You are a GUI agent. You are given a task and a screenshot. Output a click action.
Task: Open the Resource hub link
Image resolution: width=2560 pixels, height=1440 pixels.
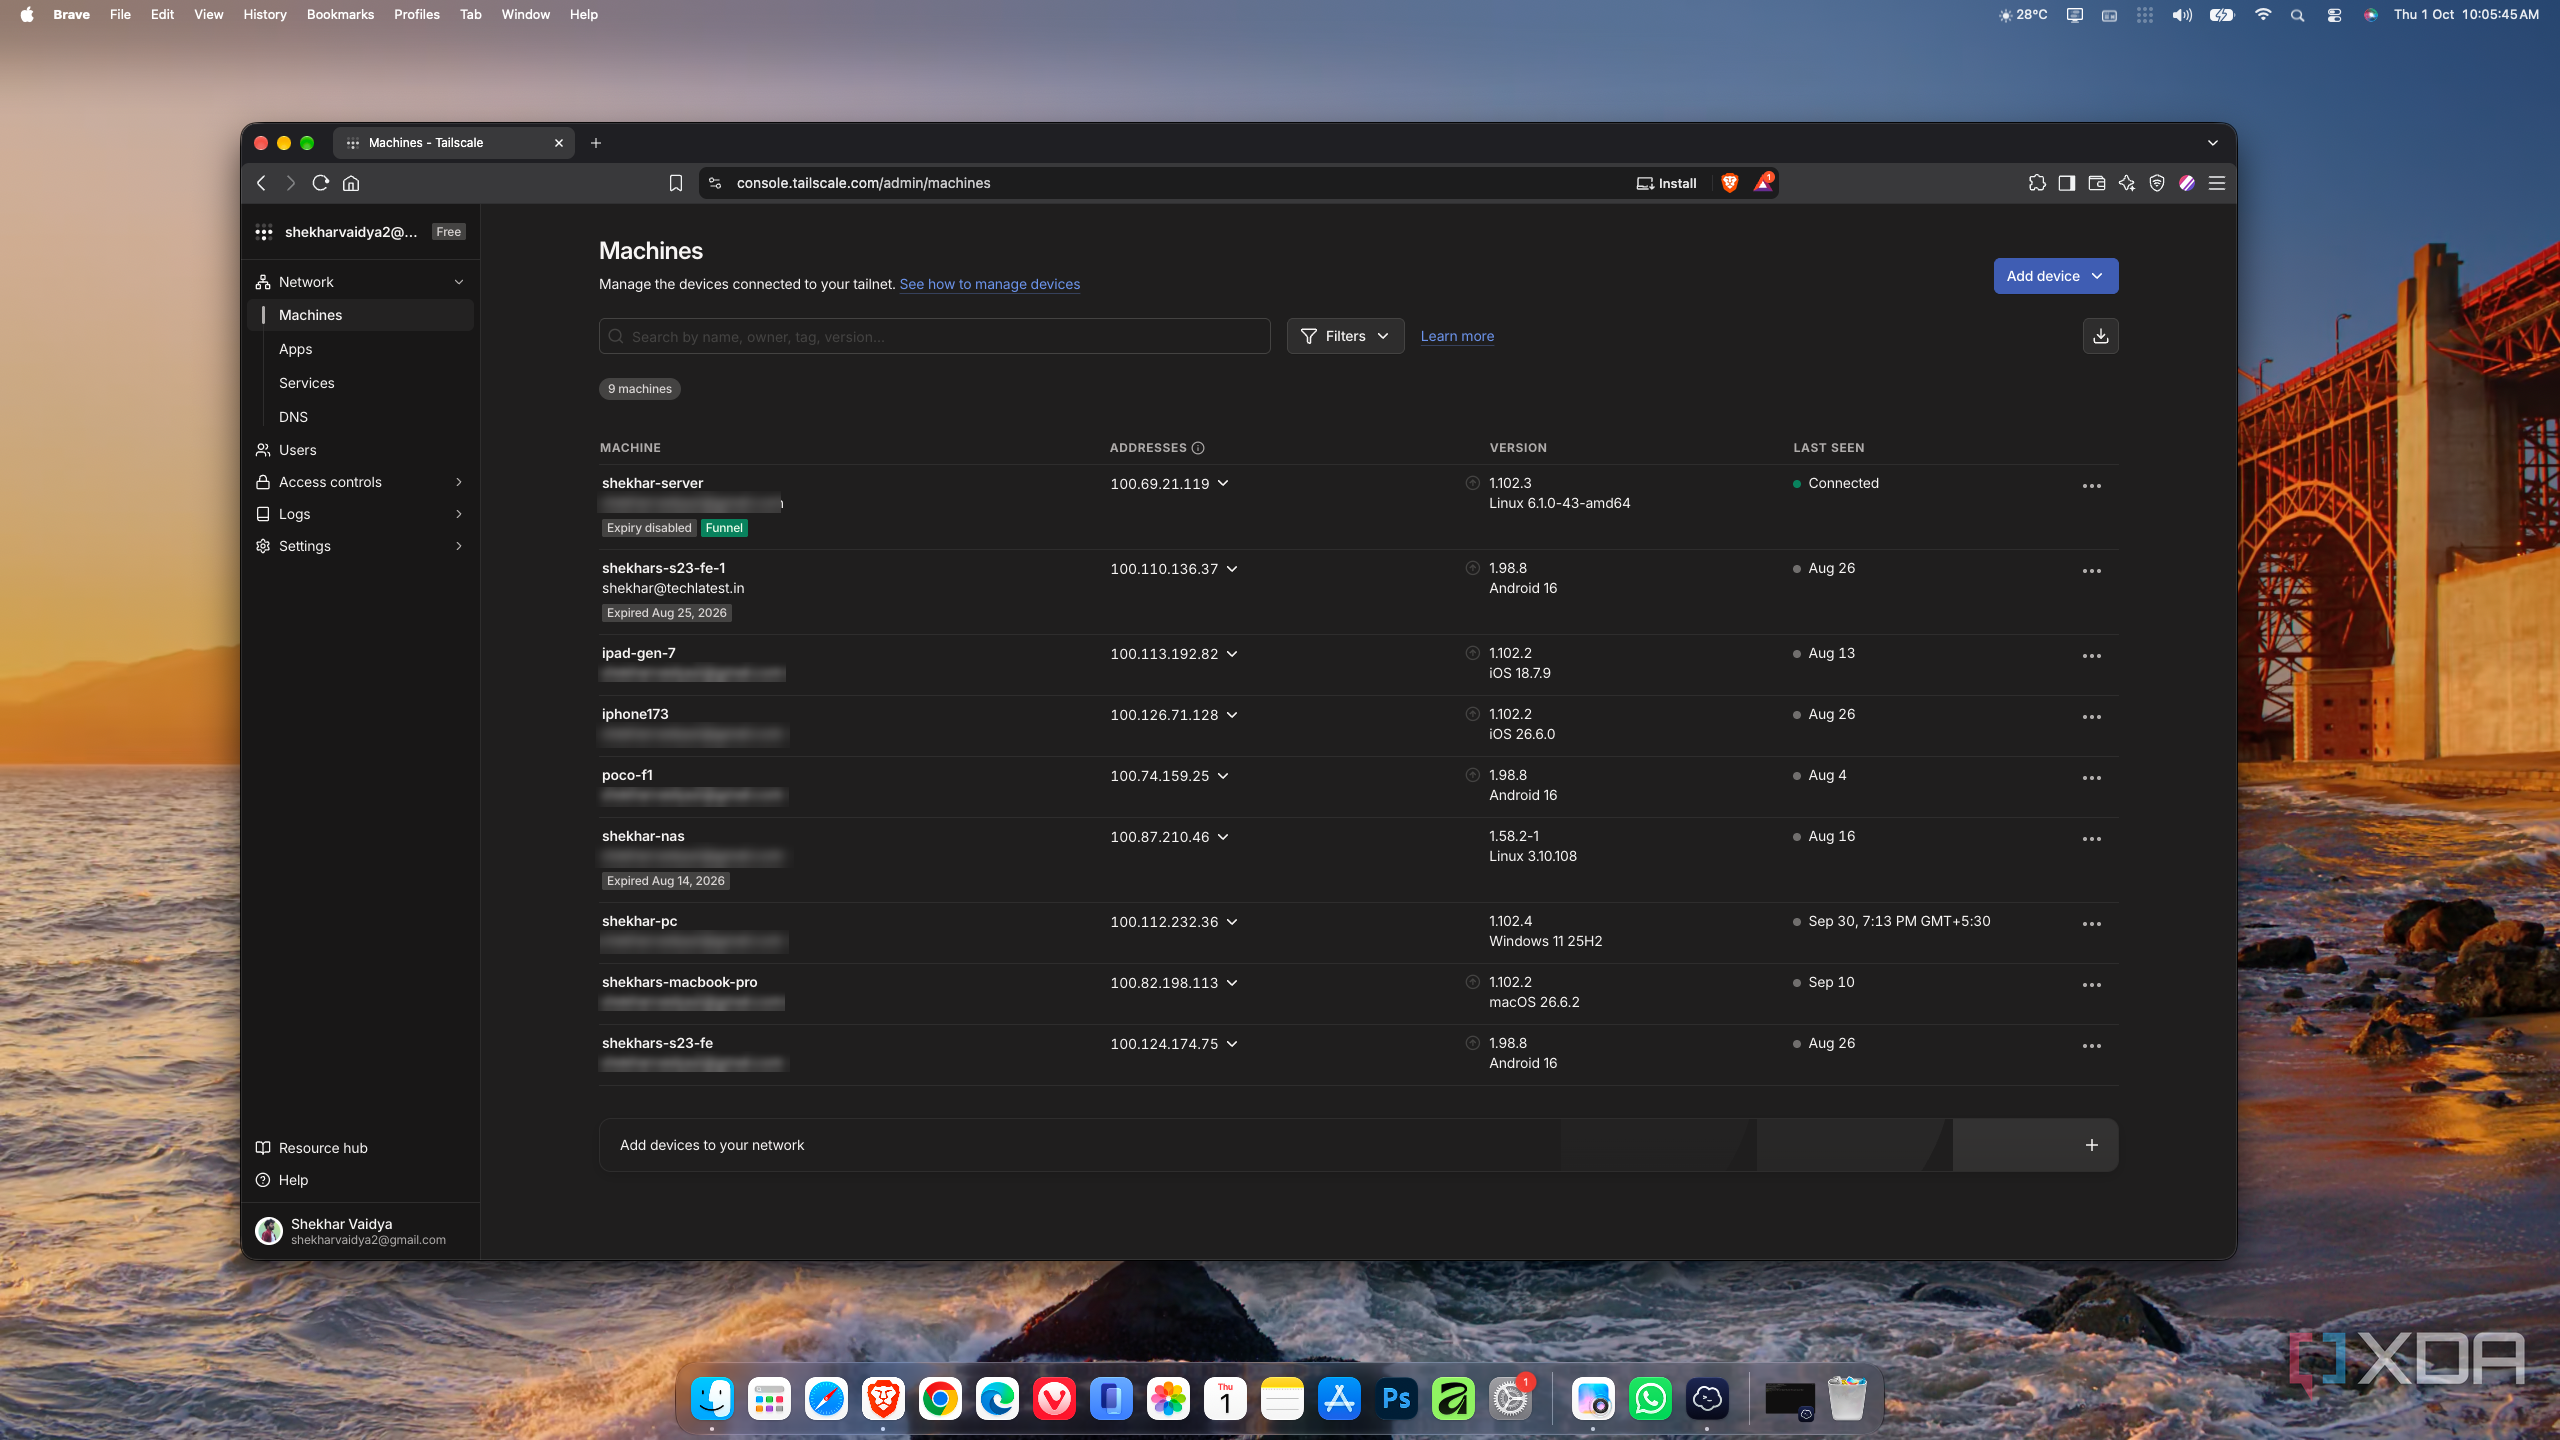coord(323,1148)
